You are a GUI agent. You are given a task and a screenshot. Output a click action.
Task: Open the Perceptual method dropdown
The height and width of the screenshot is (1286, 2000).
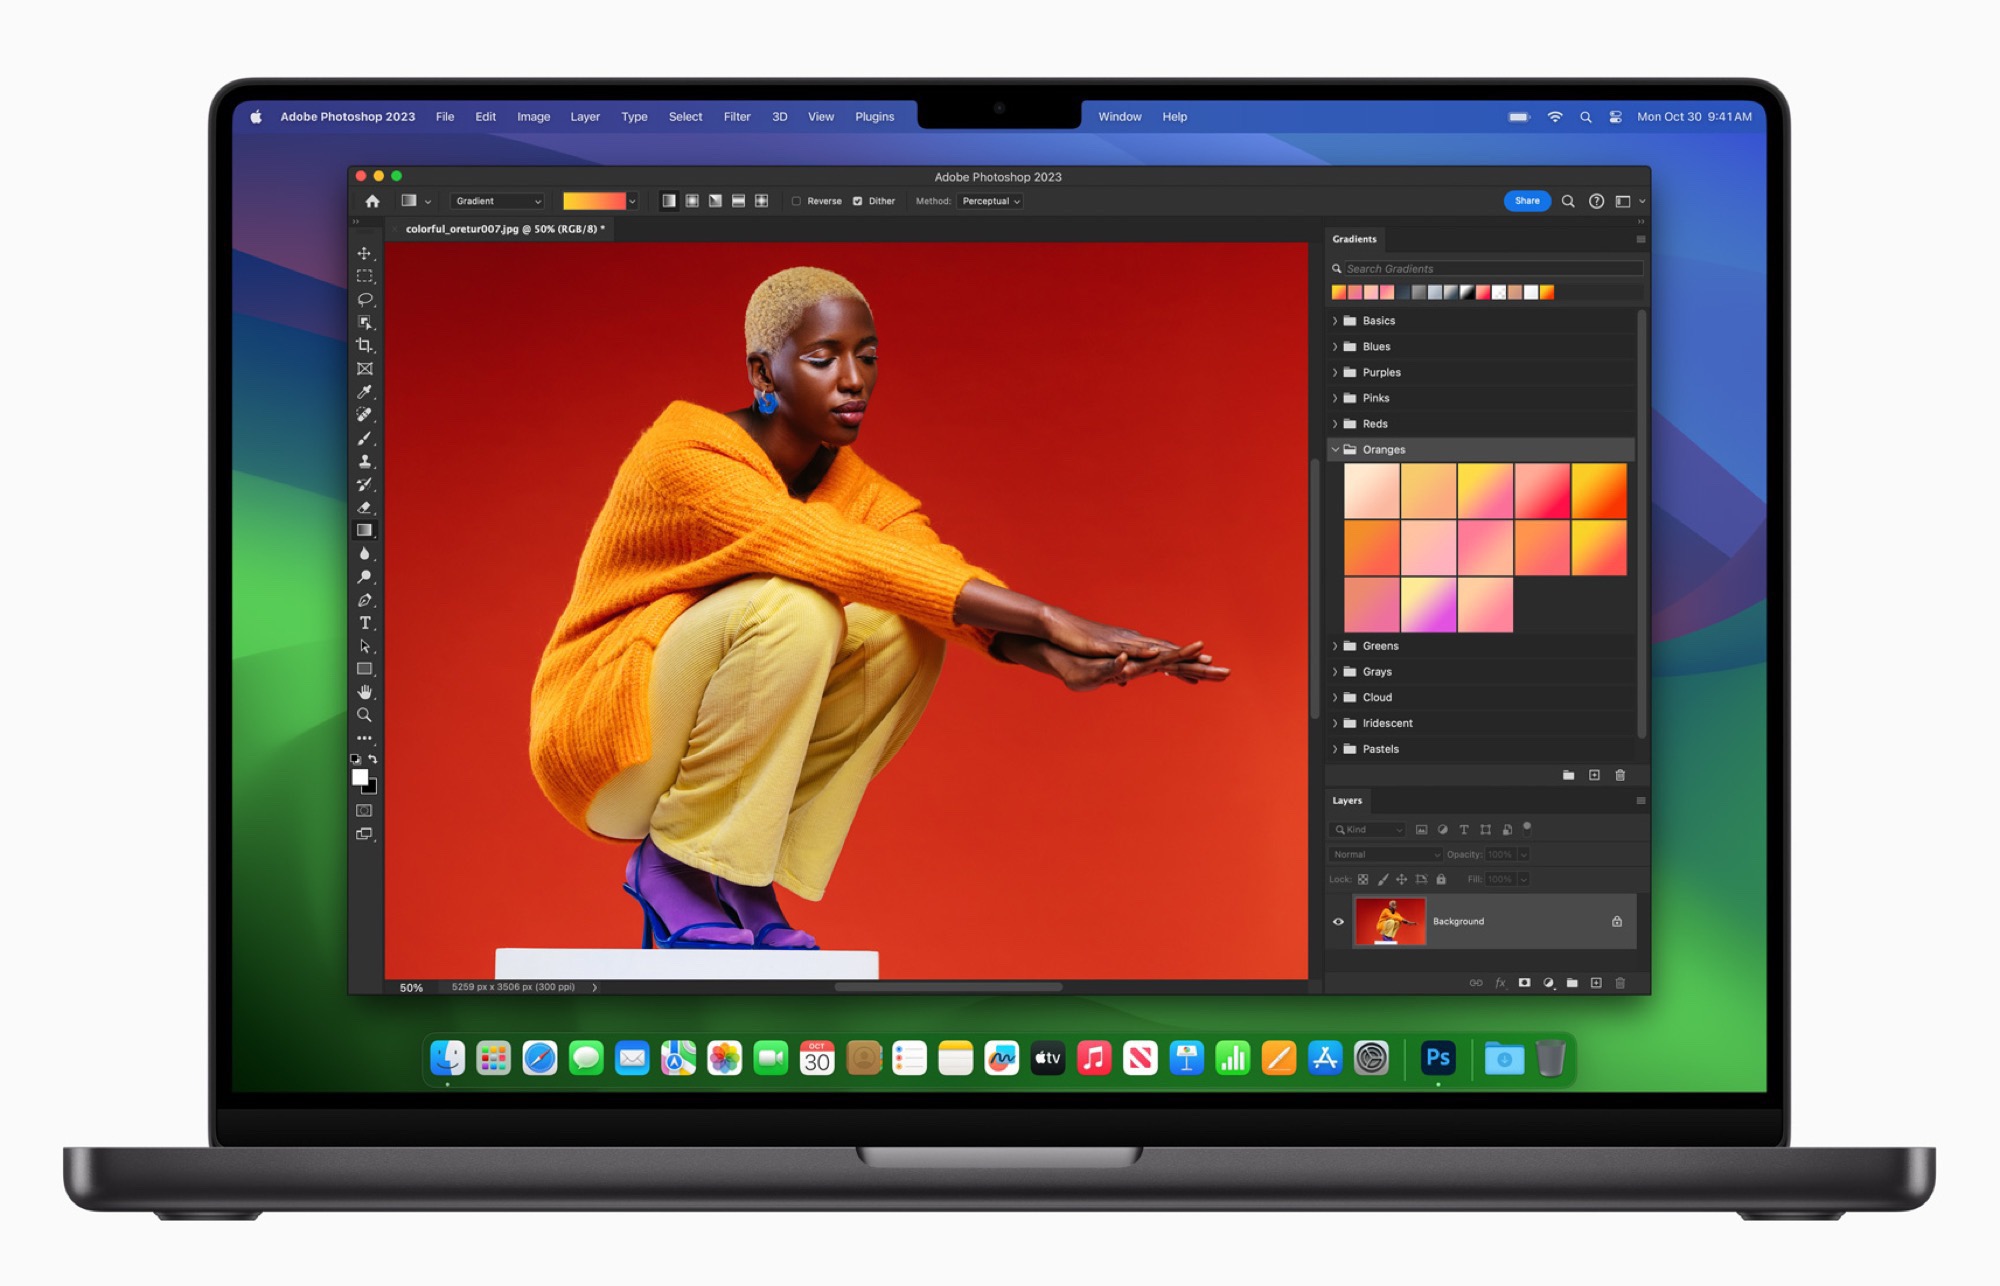click(x=990, y=201)
